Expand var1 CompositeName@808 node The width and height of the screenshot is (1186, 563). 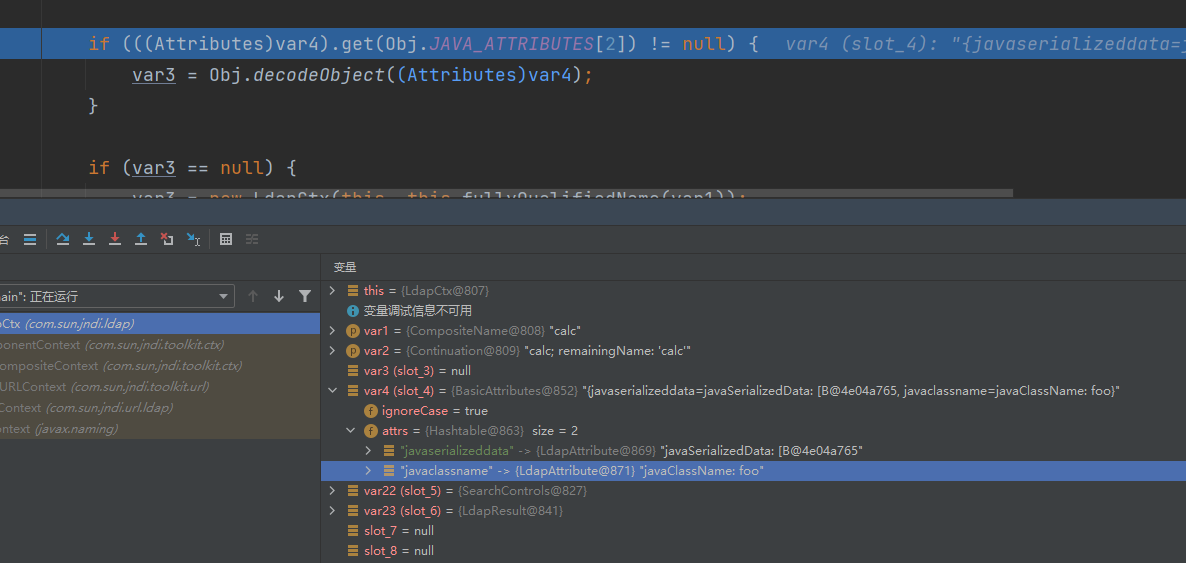[331, 331]
